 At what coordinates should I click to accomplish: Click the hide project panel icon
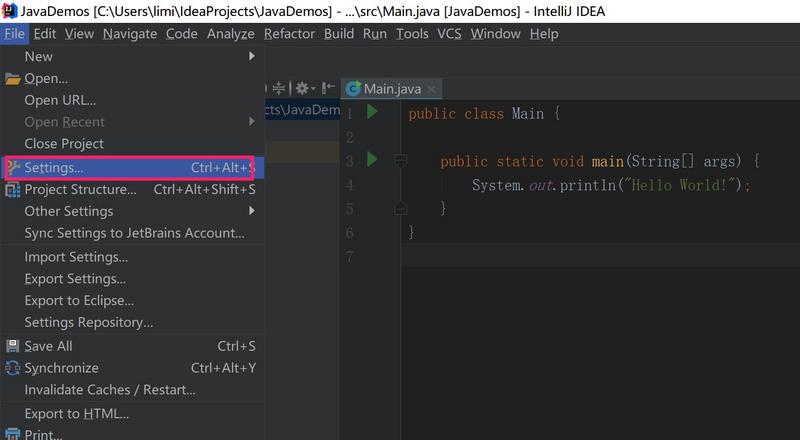coord(329,88)
